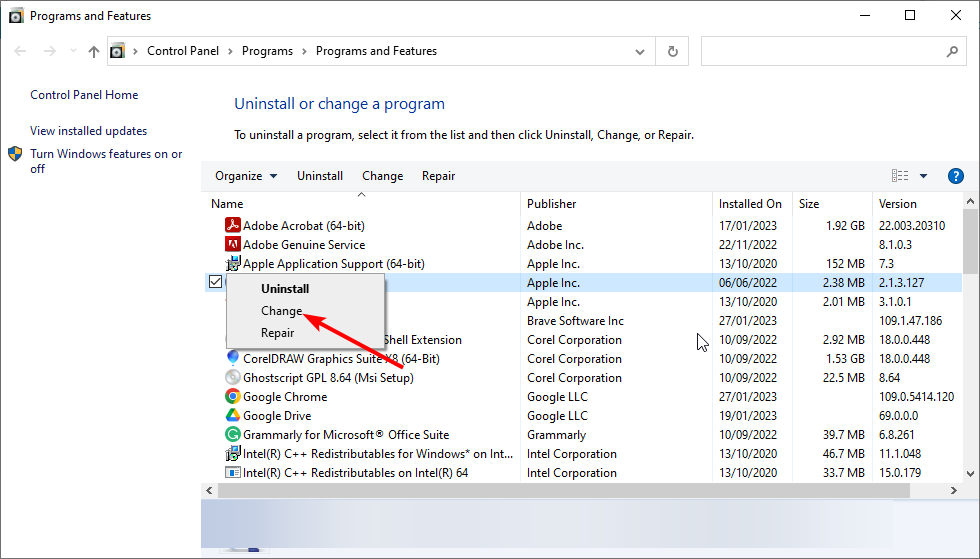The height and width of the screenshot is (559, 980).
Task: Open the Organize dropdown menu
Action: pos(246,176)
